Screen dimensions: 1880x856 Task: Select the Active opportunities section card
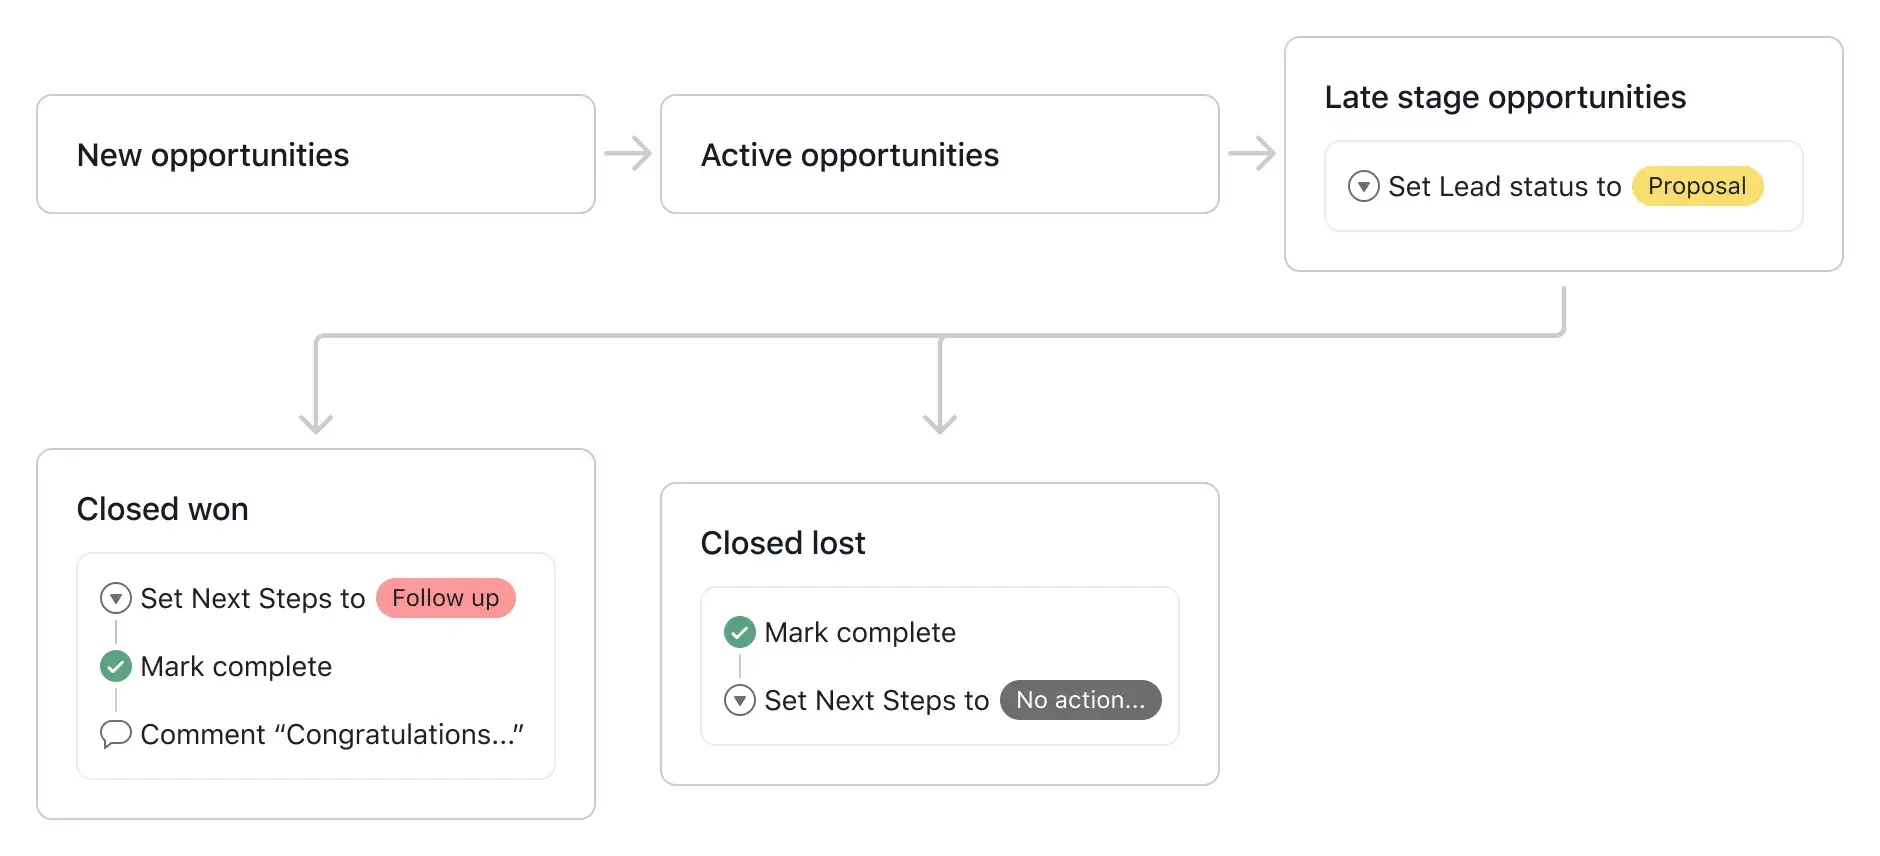pos(940,154)
